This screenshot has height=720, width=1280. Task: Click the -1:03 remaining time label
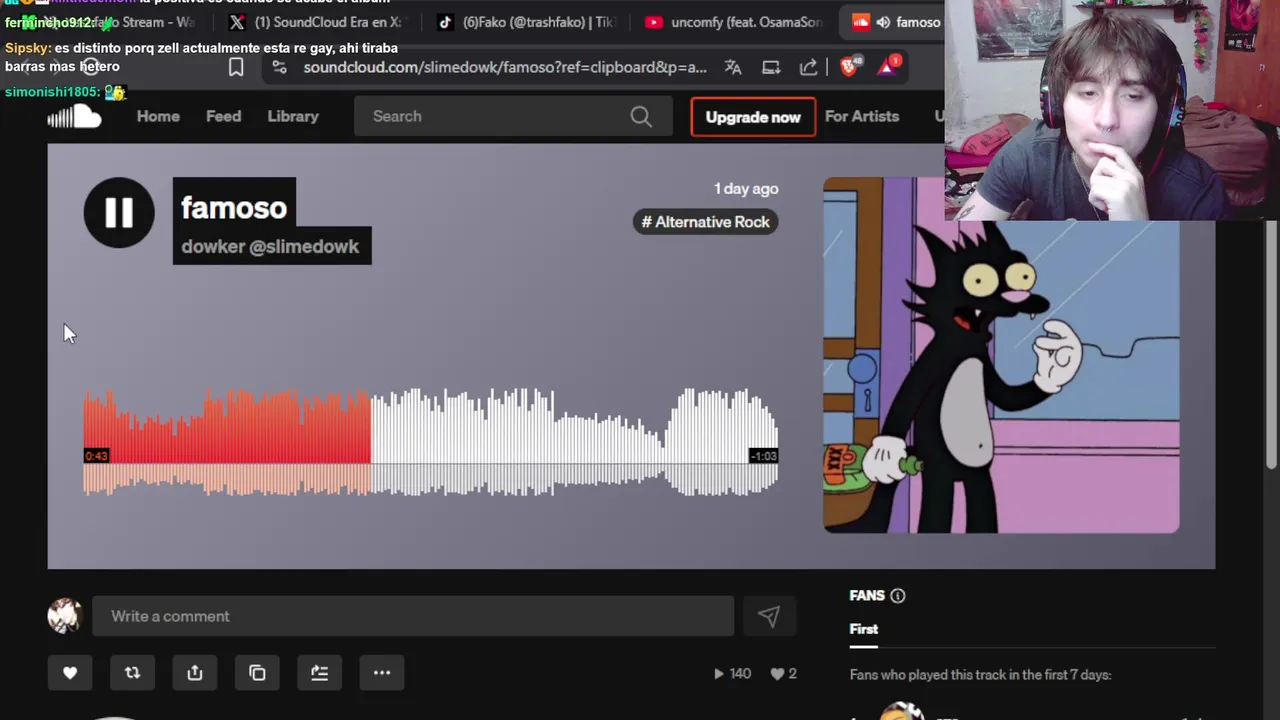[764, 456]
